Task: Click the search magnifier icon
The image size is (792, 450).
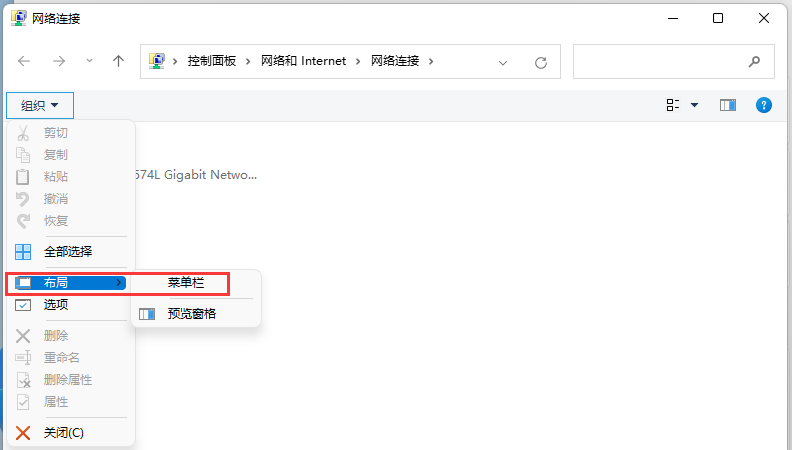Action: pyautogui.click(x=754, y=62)
